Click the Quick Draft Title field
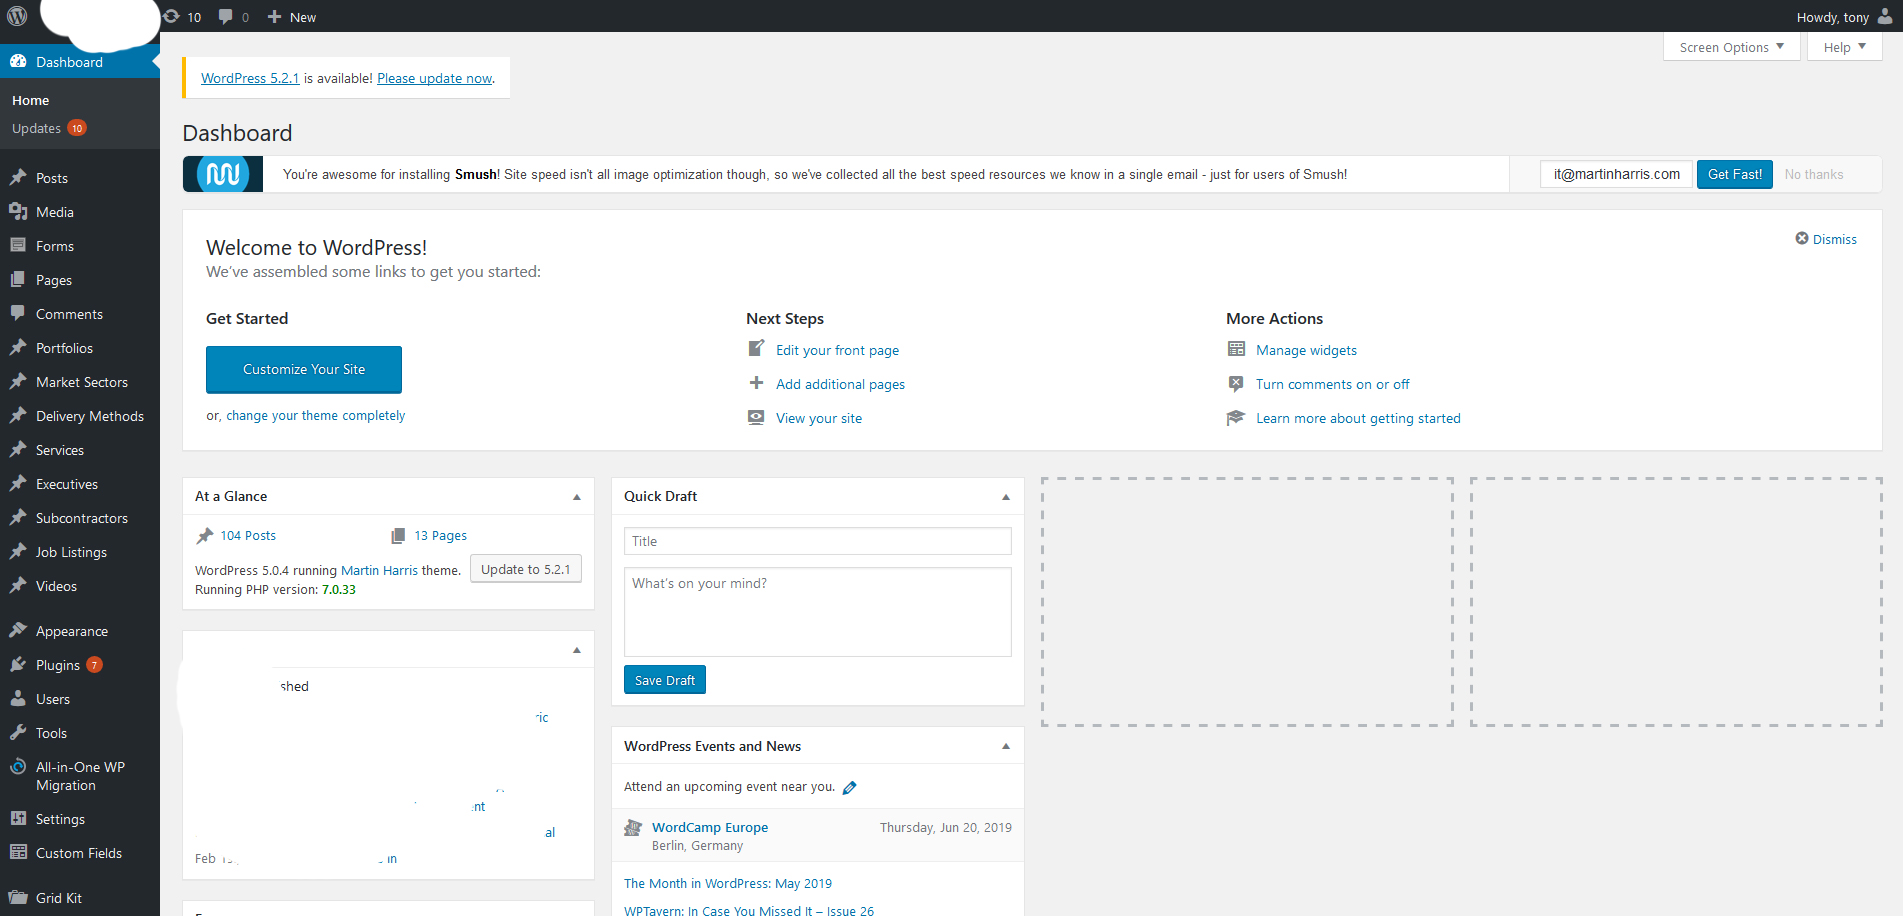This screenshot has width=1903, height=916. coord(818,541)
